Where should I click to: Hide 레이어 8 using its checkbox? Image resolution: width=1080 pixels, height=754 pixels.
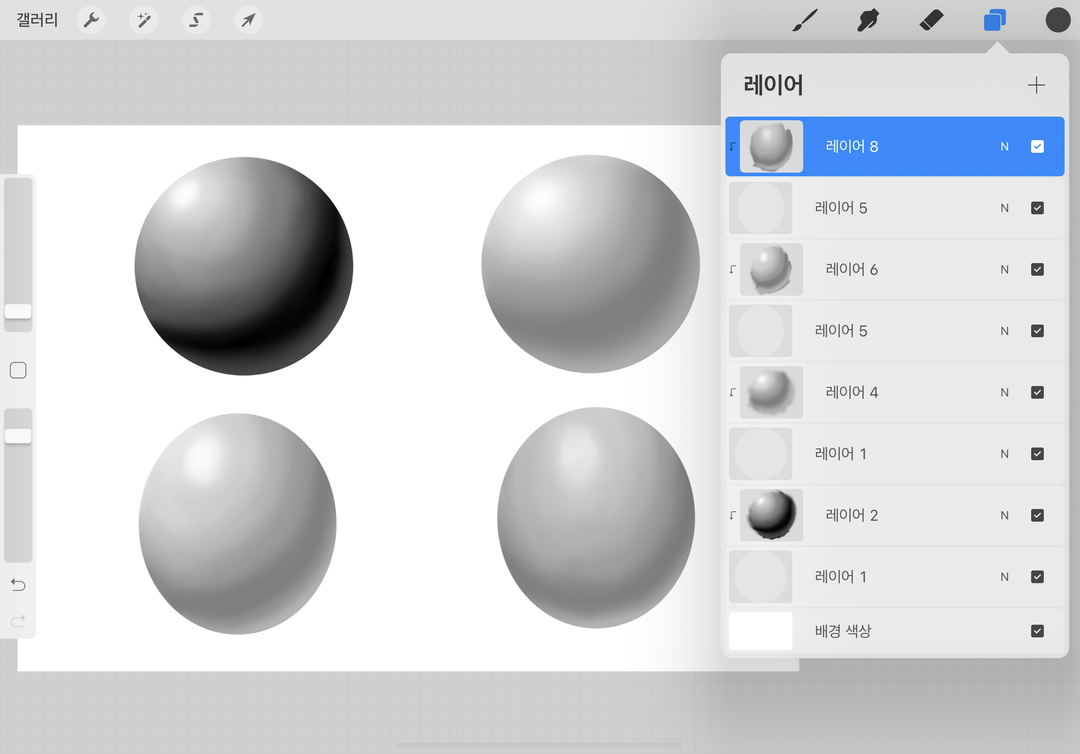point(1037,147)
